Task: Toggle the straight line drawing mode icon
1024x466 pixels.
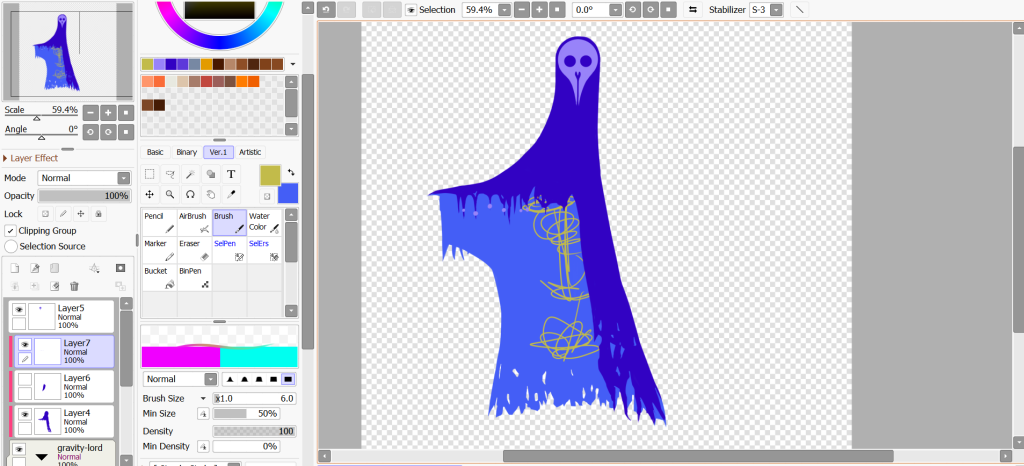Action: click(799, 10)
